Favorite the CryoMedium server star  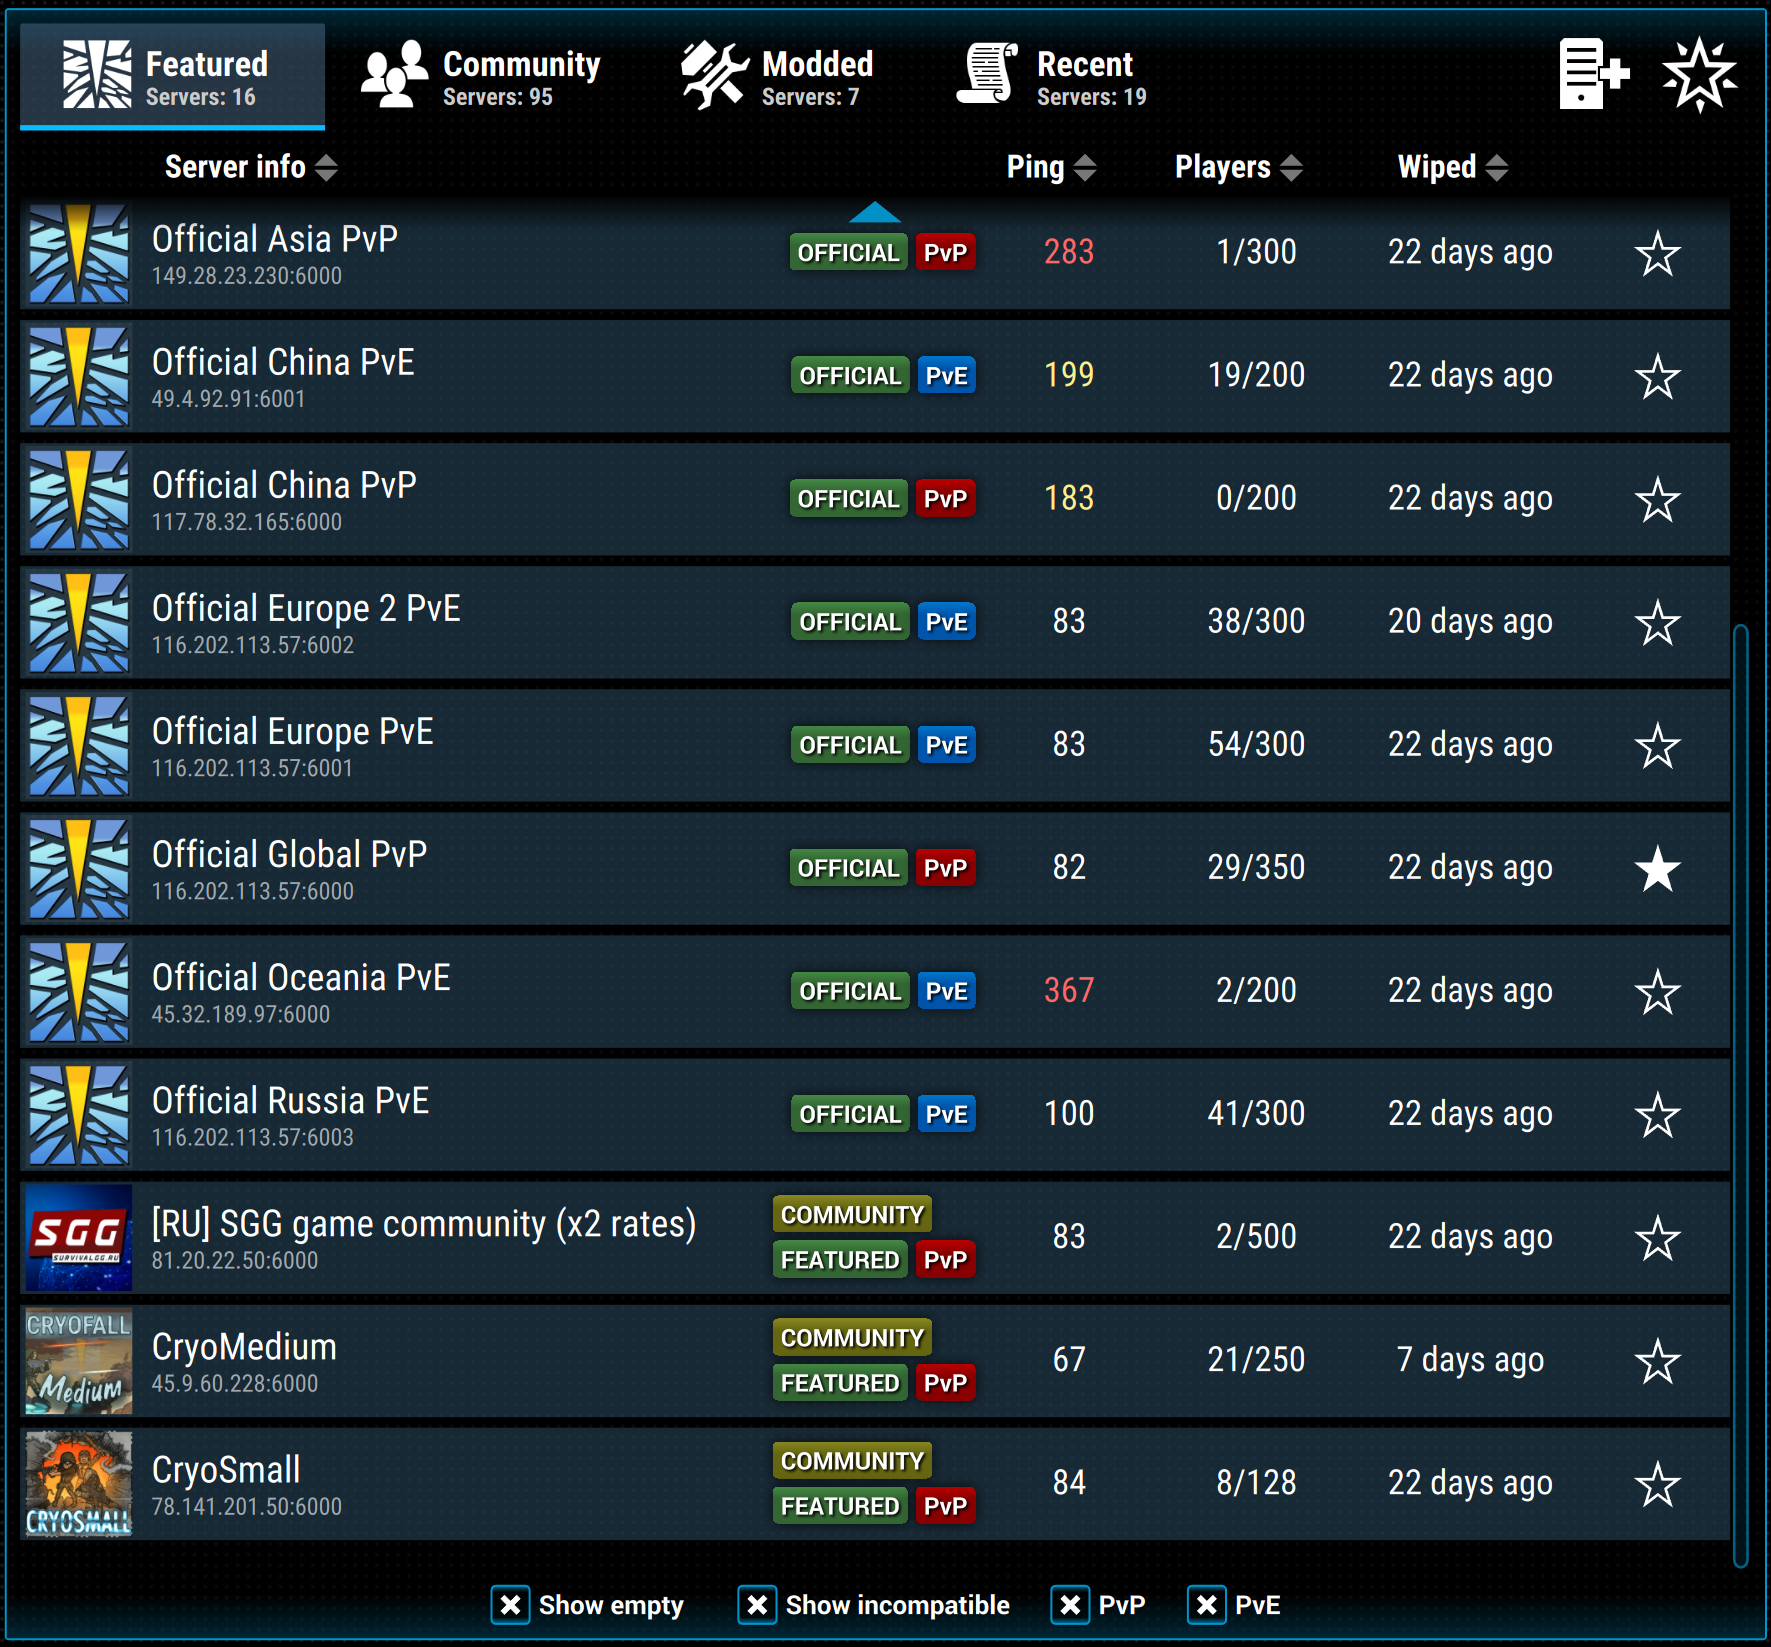1657,1361
